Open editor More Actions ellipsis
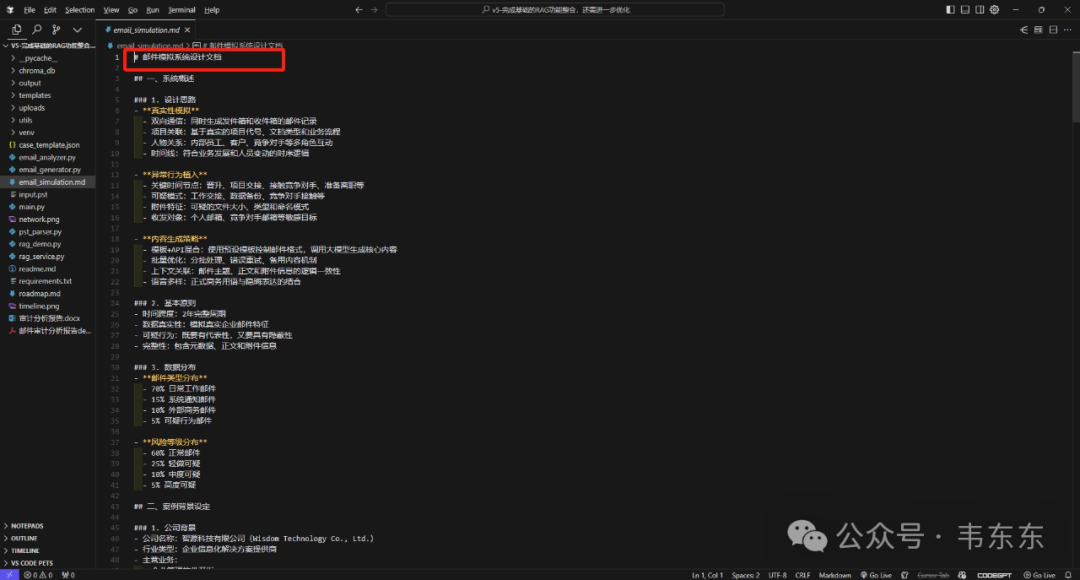Image resolution: width=1080 pixels, height=580 pixels. [x=1068, y=30]
